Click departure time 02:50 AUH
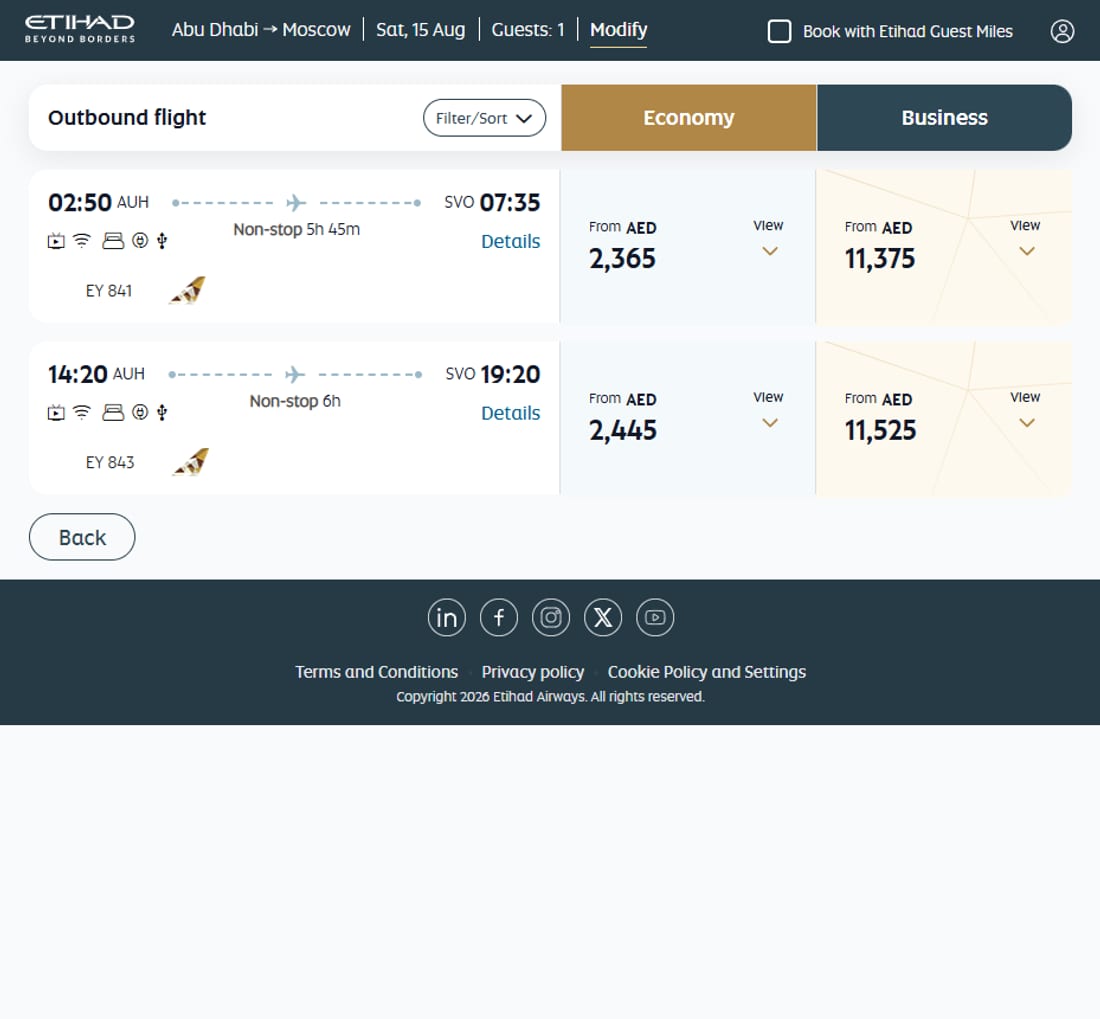The image size is (1100, 1019). pos(98,203)
